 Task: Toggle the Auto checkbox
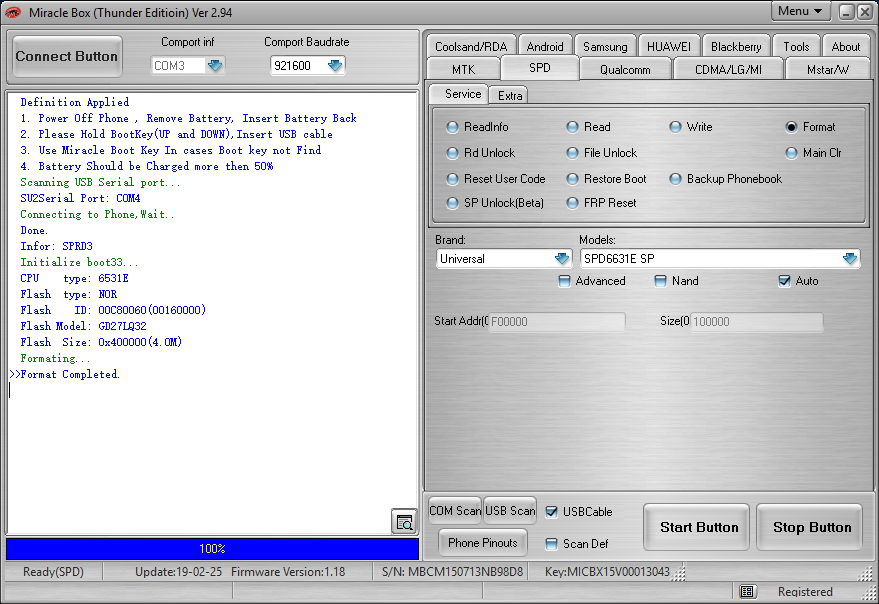point(784,281)
